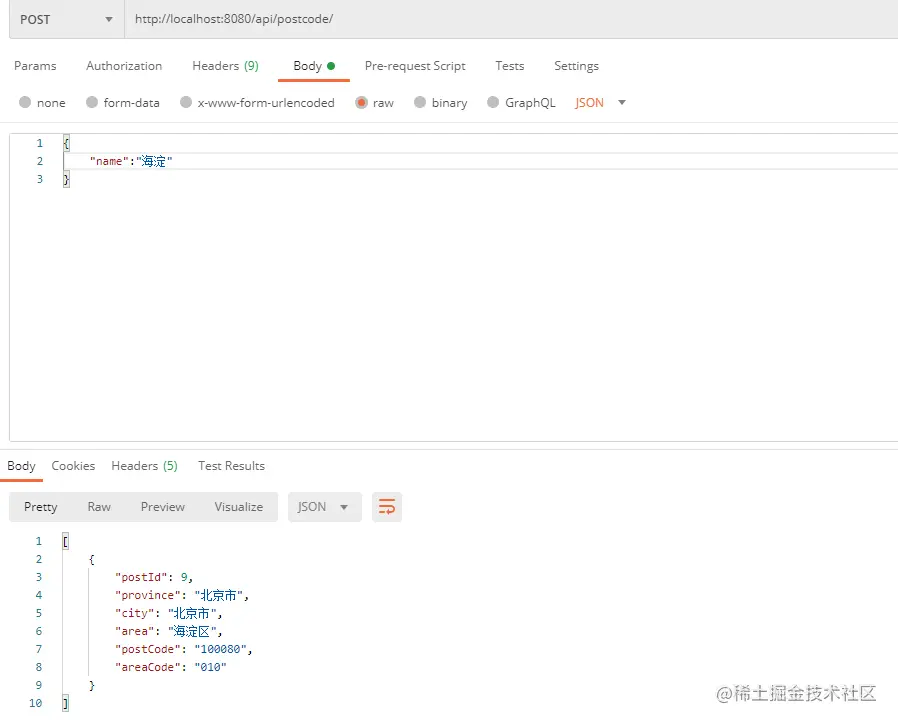898x725 pixels.
Task: Click the closing bracket on response line 10
Action: tap(65, 703)
